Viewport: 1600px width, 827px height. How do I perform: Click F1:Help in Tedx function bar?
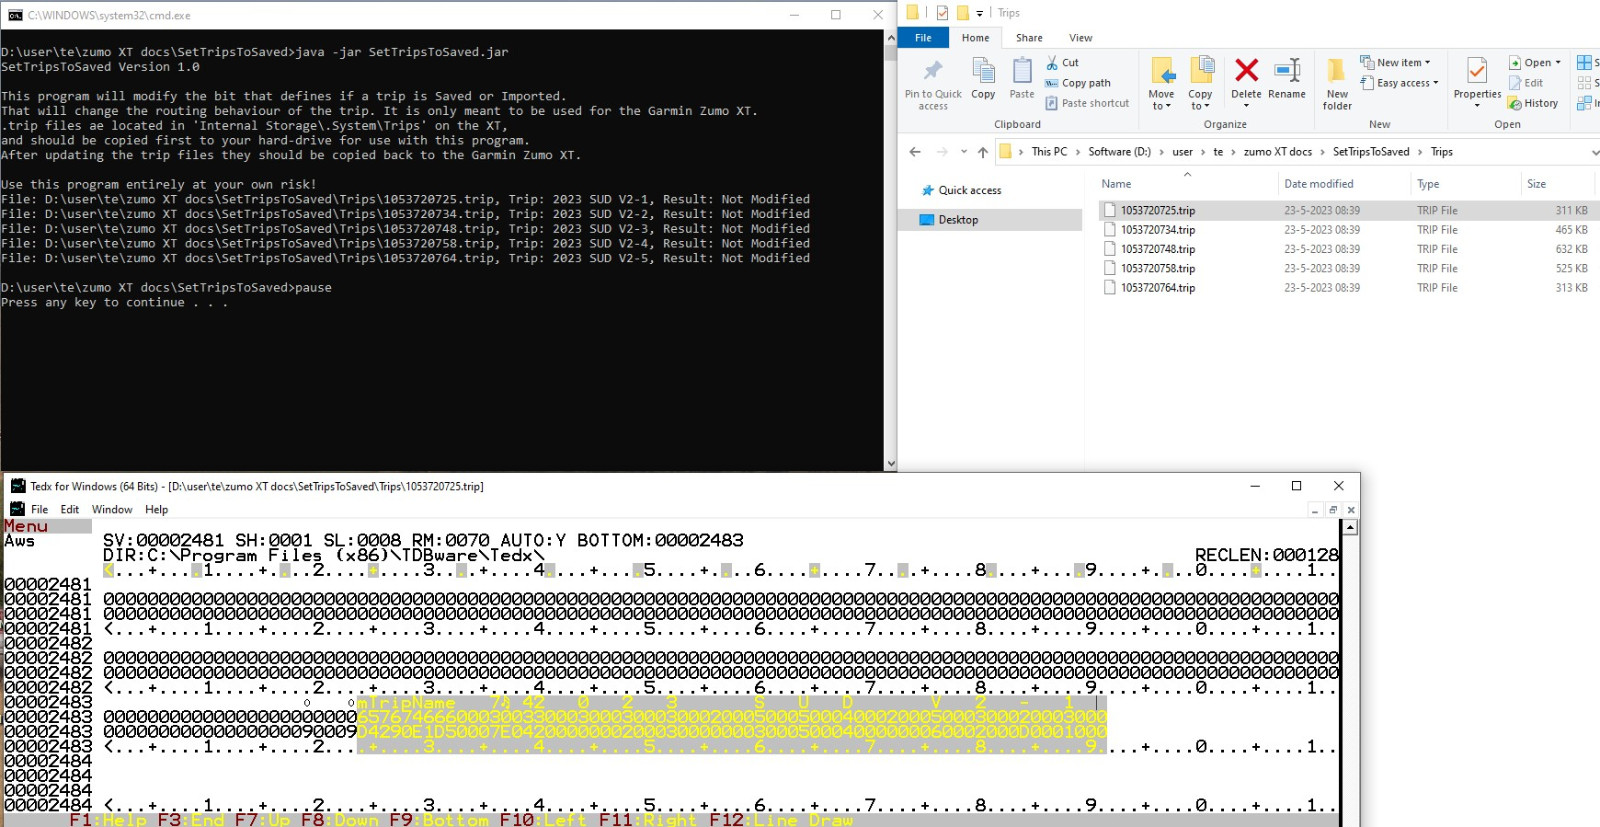click(108, 820)
